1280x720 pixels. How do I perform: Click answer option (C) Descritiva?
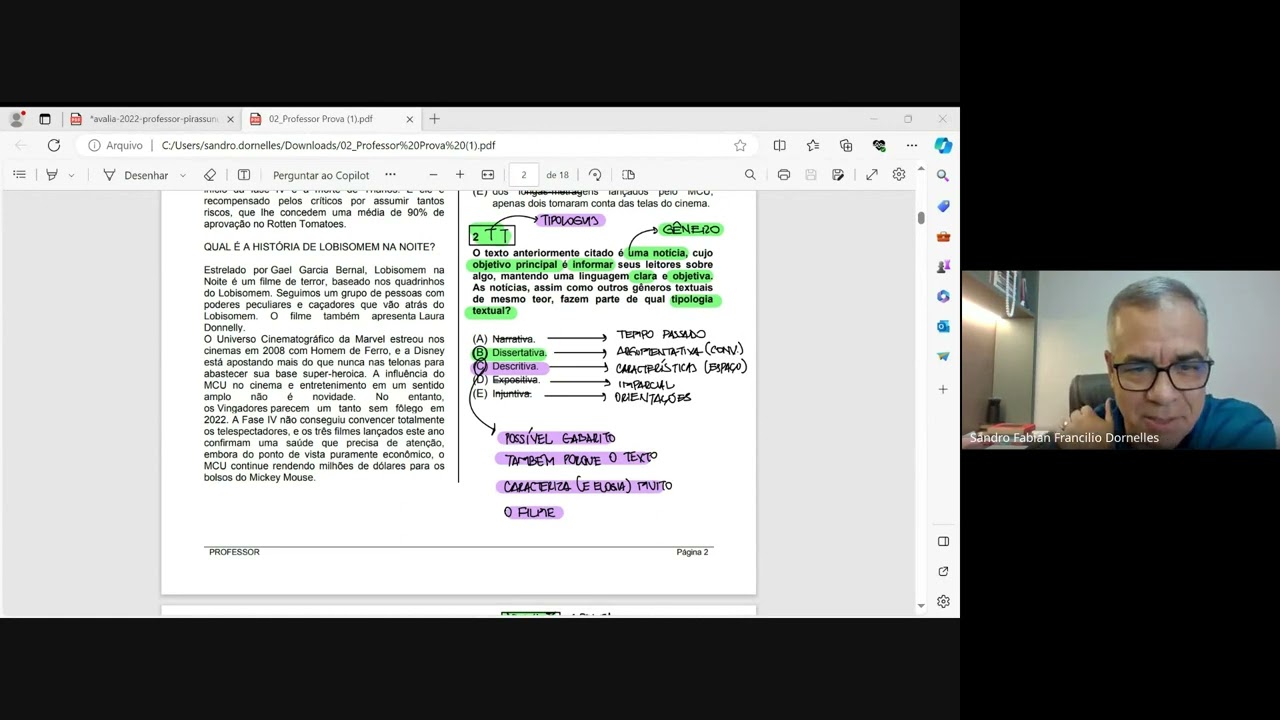(506, 366)
